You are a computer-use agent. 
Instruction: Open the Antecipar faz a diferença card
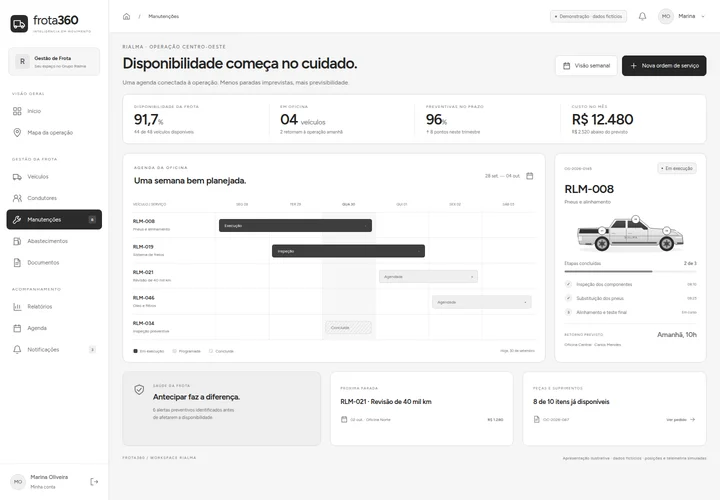click(221, 409)
